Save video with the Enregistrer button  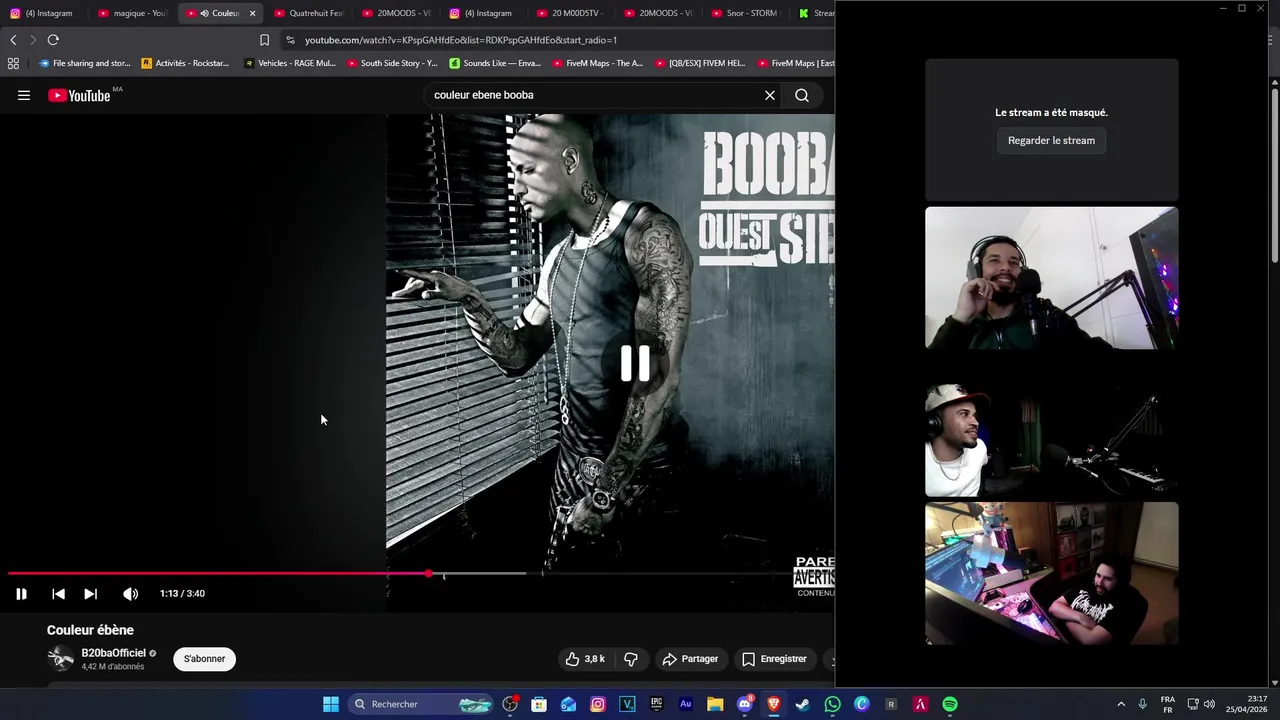774,659
